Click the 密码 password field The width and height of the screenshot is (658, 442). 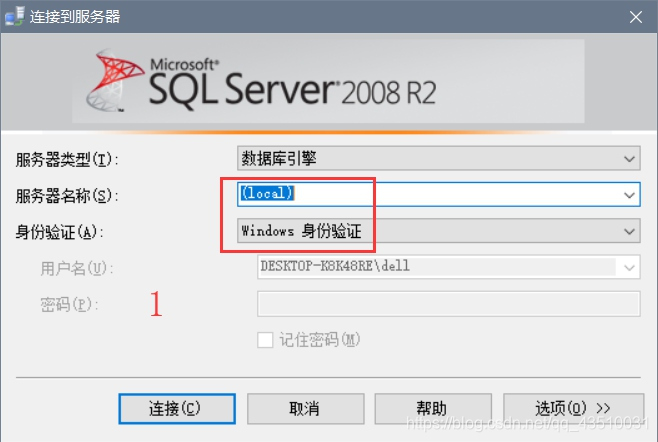pos(449,303)
